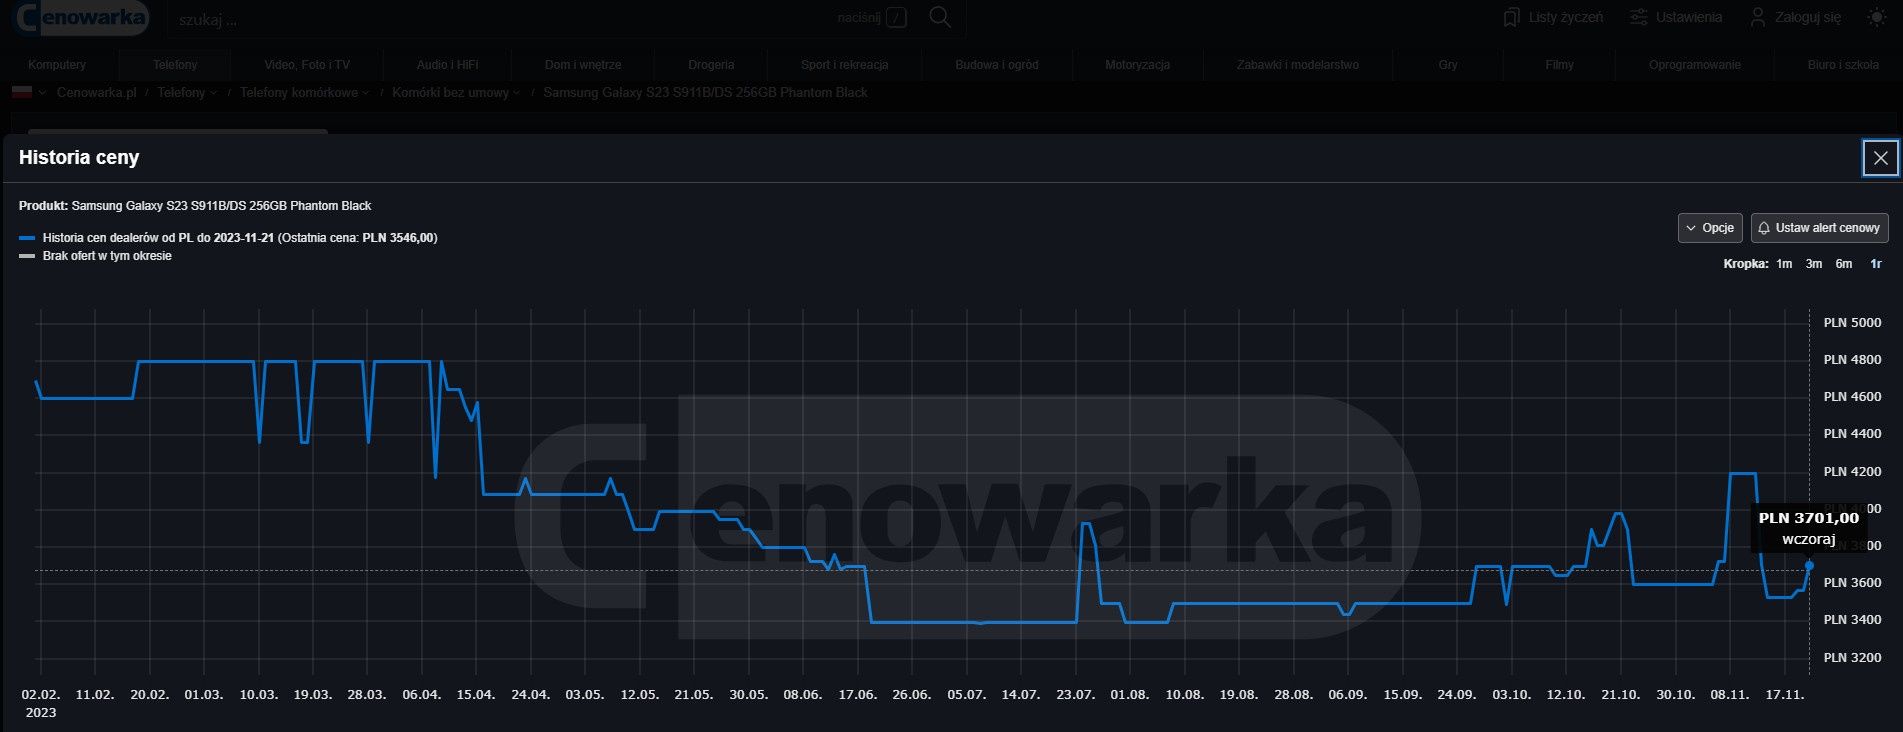
Task: Go to Cenowarka.pl breadcrumb link
Action: tap(96, 93)
